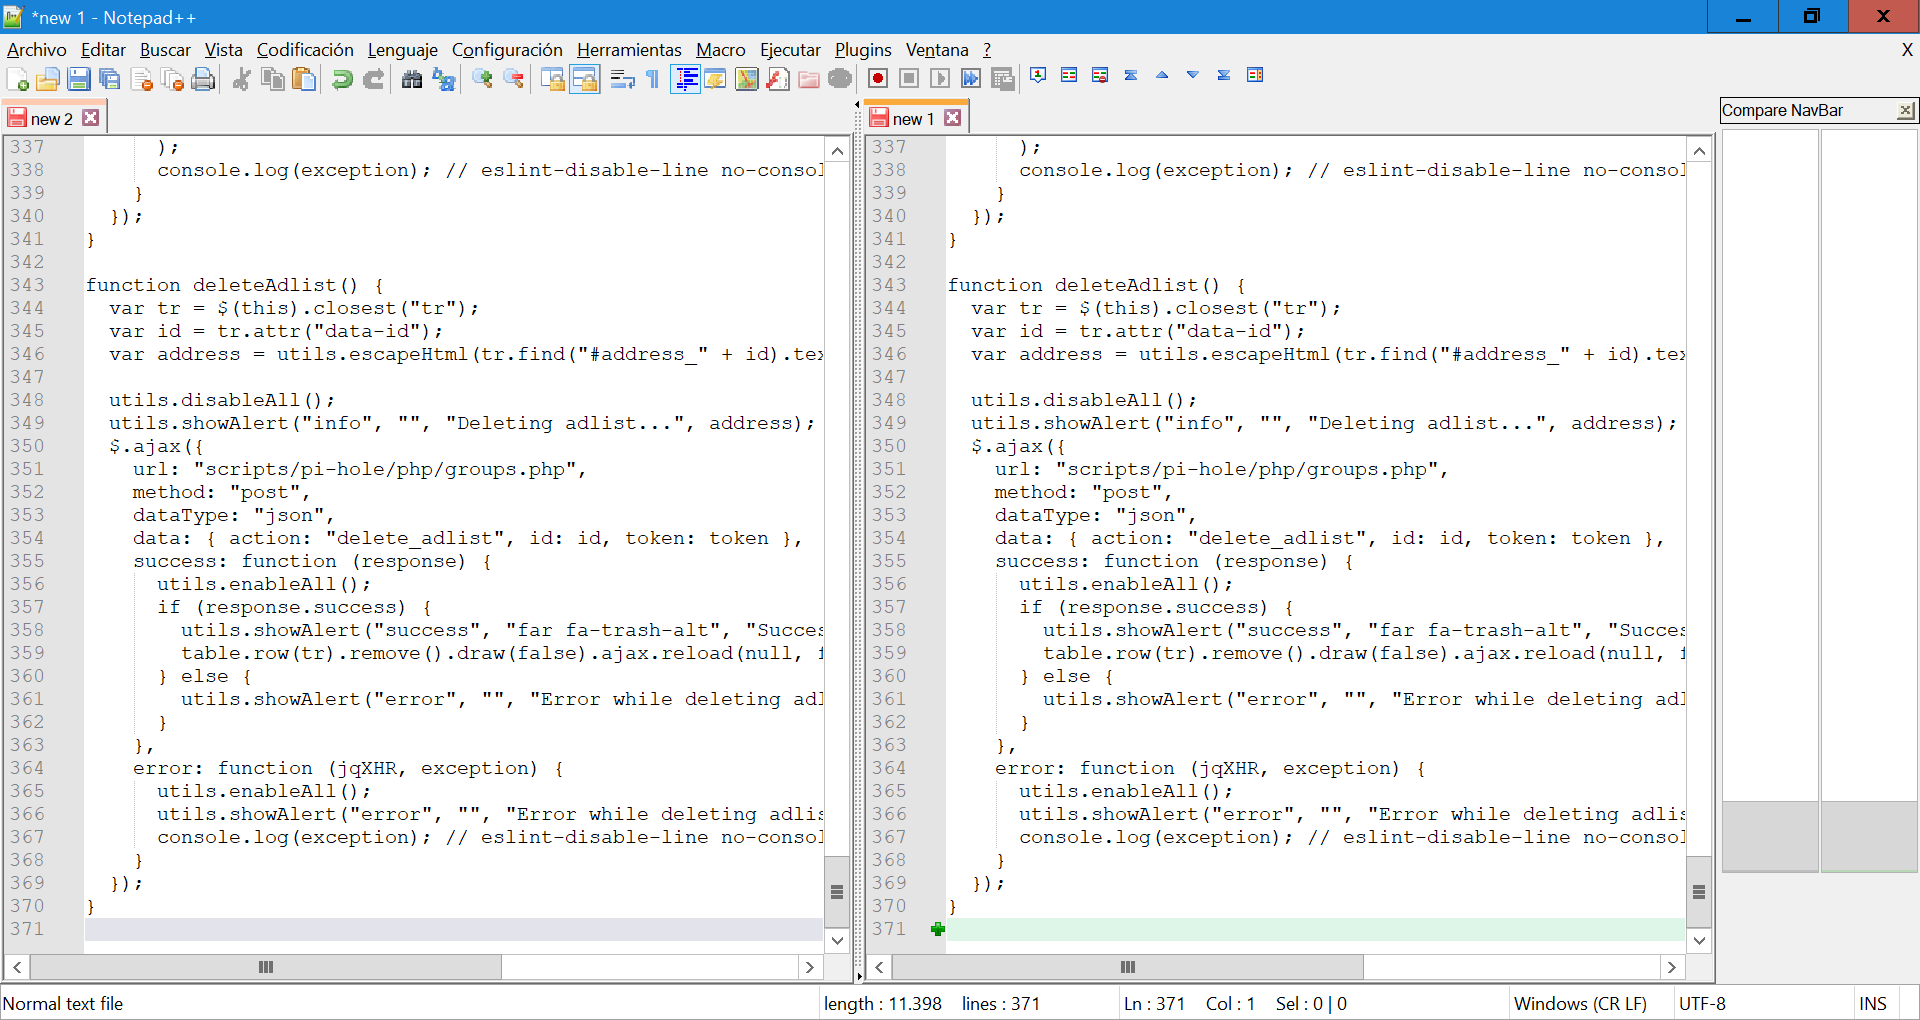Jump to the last difference
Image resolution: width=1920 pixels, height=1020 pixels.
click(1224, 77)
